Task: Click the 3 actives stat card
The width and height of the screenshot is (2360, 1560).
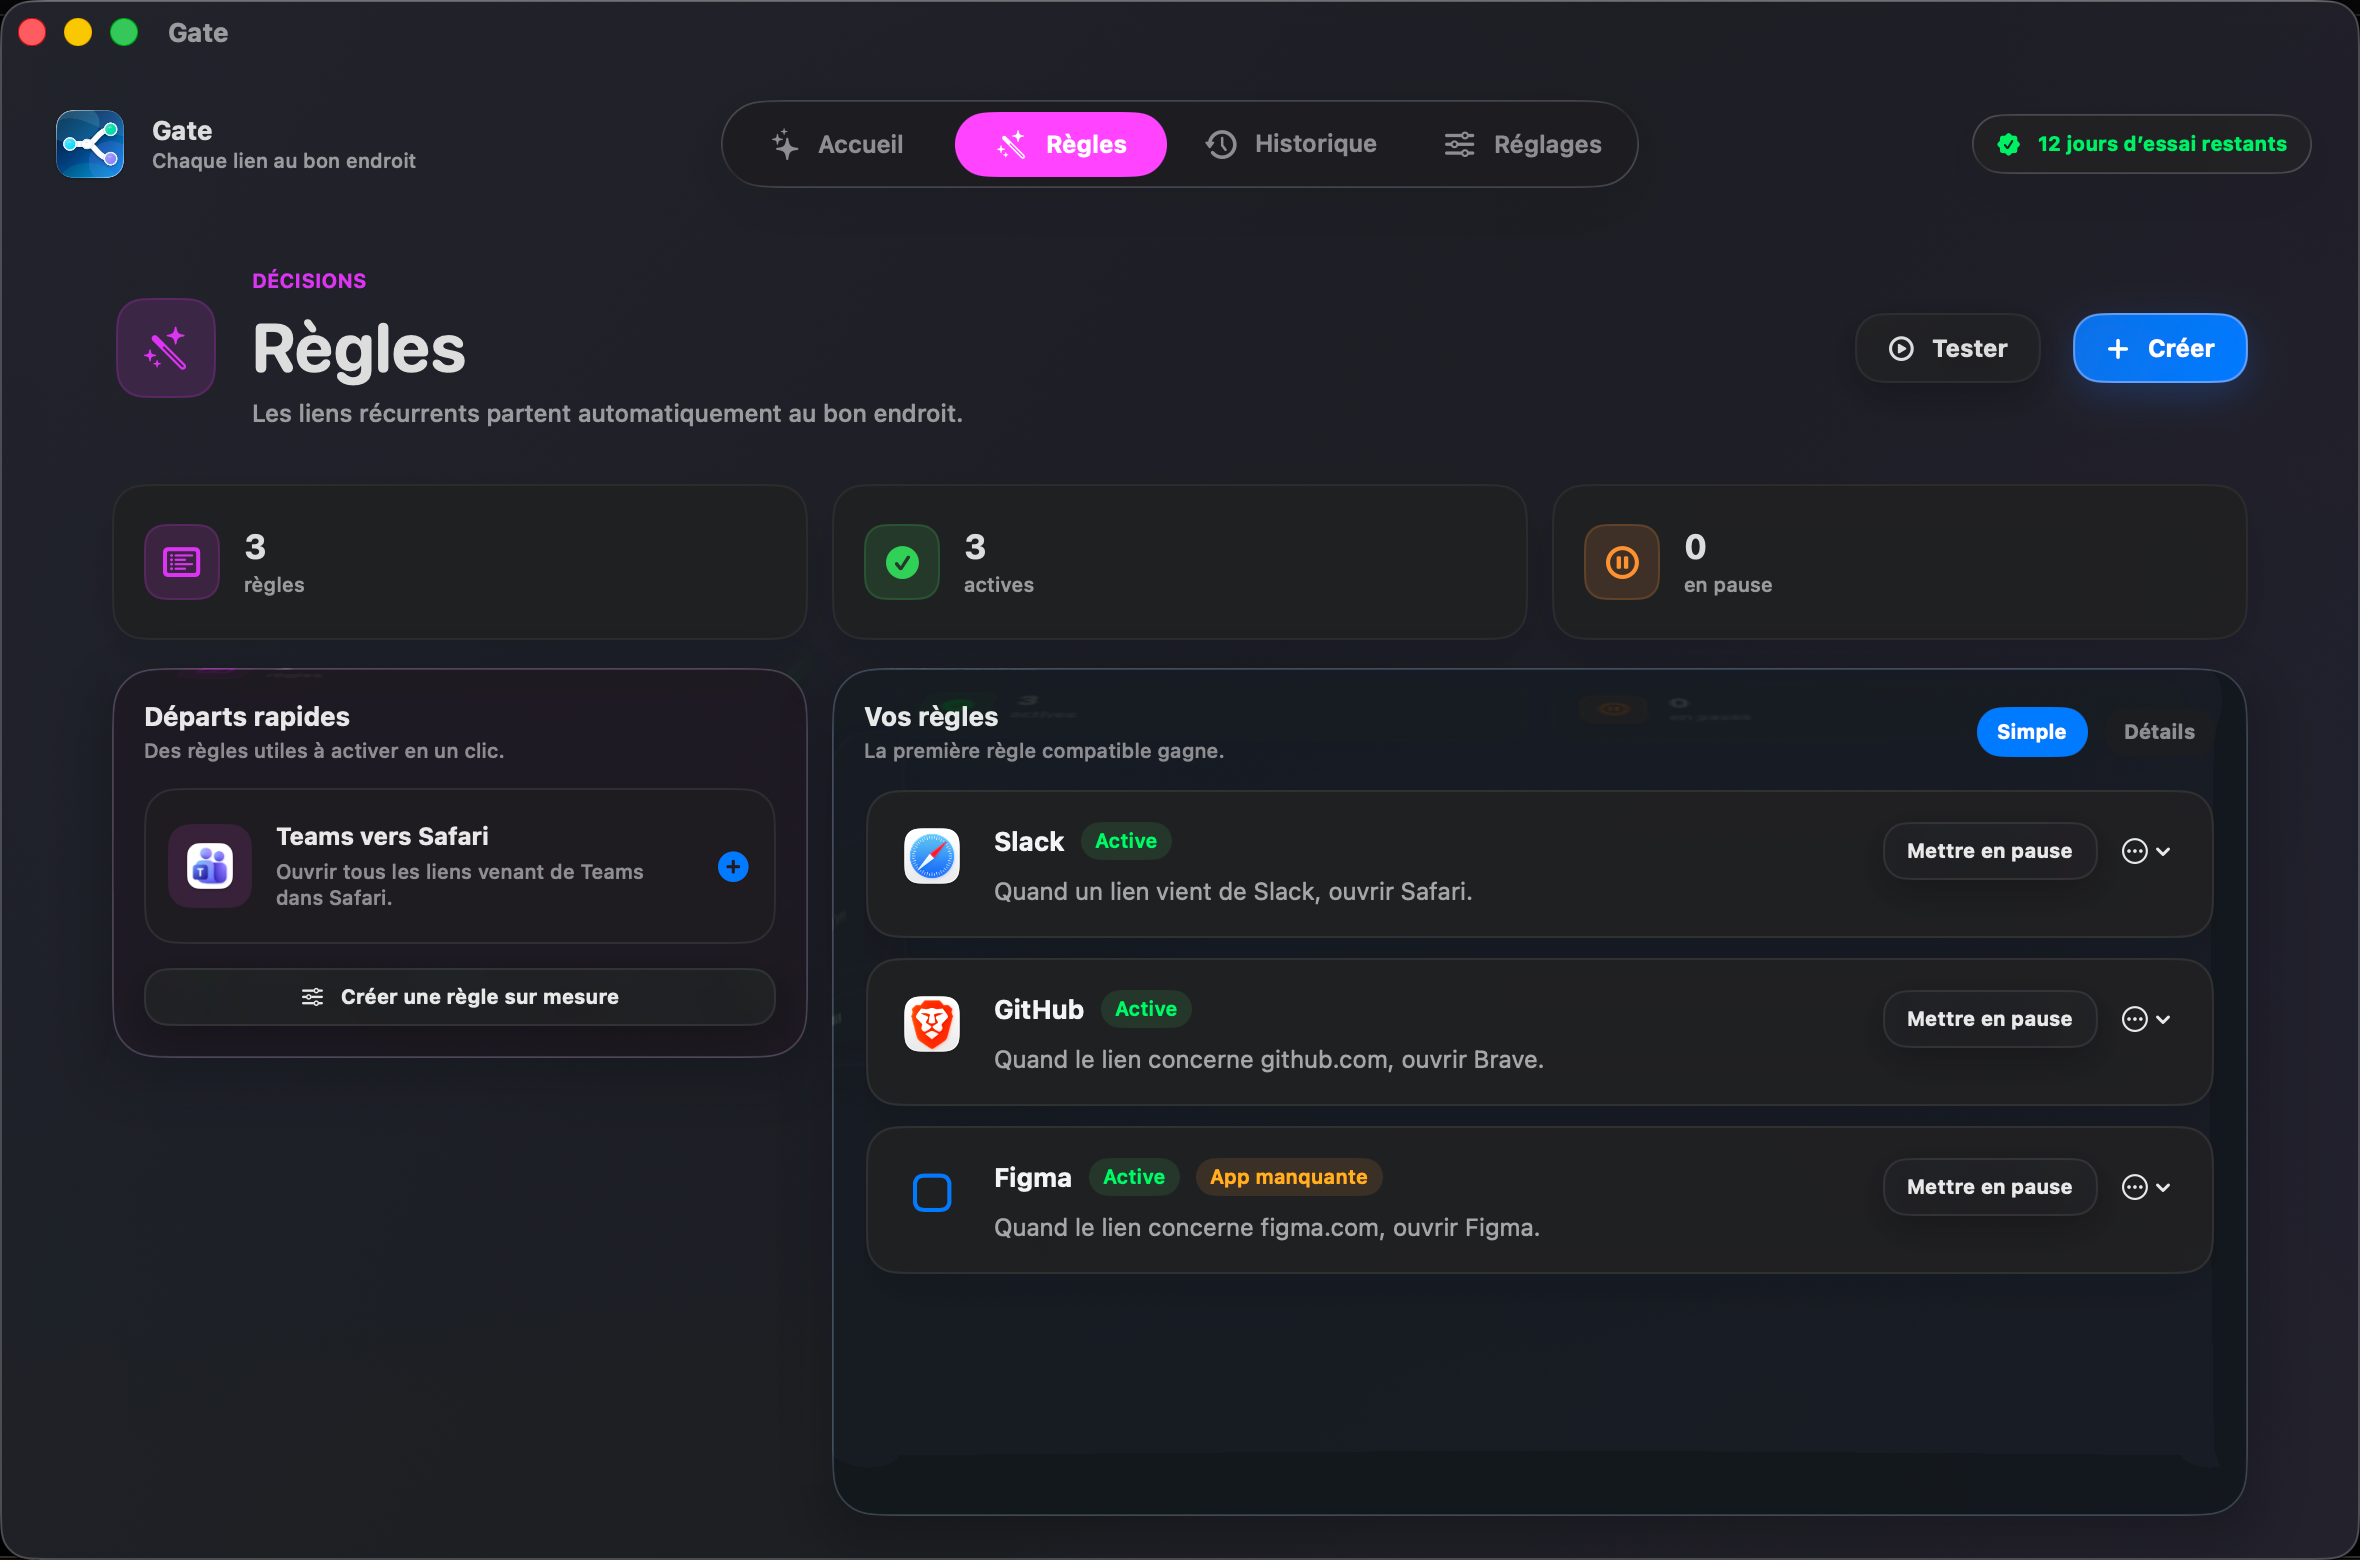Action: [x=1180, y=562]
